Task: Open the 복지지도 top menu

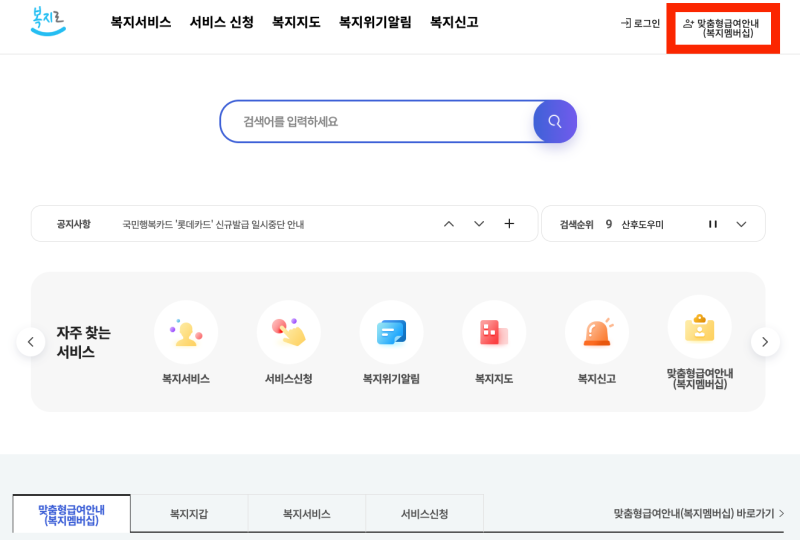Action: pyautogui.click(x=296, y=22)
